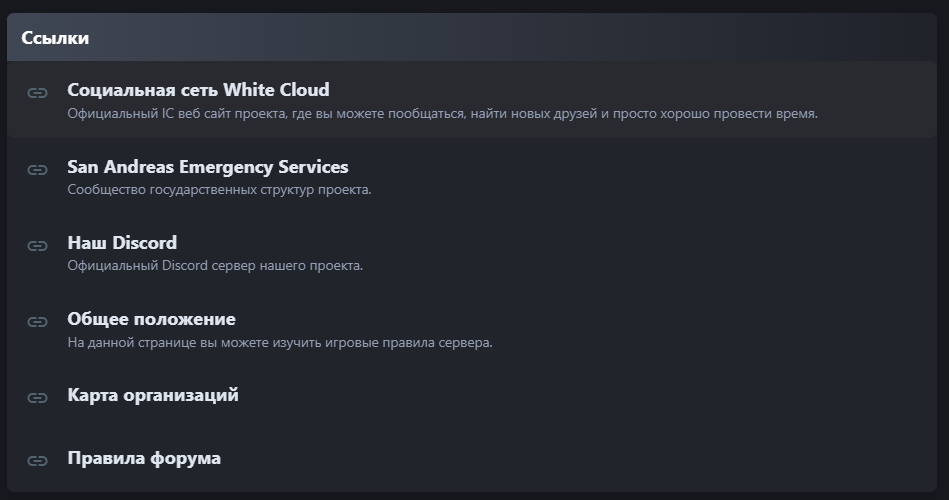This screenshot has width=949, height=500.
Task: Click the chain icon next to Карта организаций
Action: point(38,398)
